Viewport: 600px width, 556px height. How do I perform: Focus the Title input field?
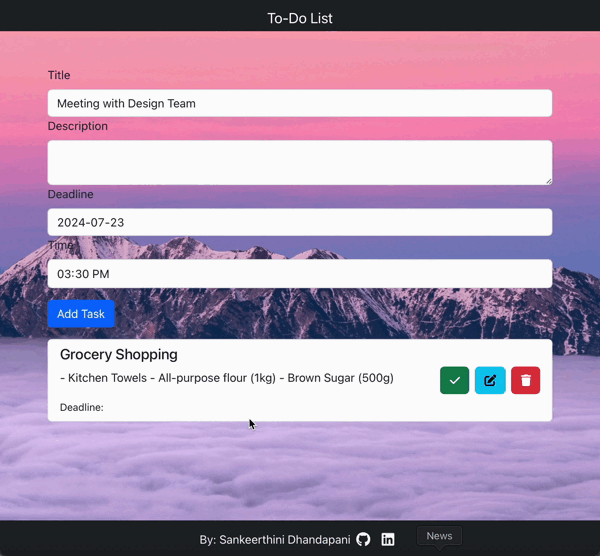tap(300, 103)
